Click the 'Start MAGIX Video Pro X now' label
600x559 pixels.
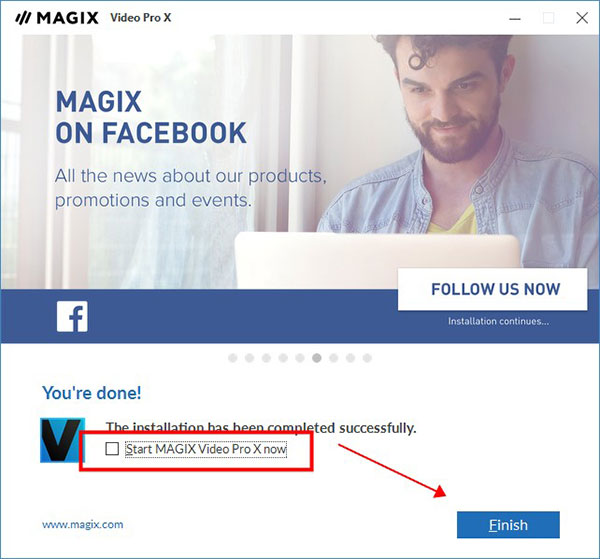[206, 449]
